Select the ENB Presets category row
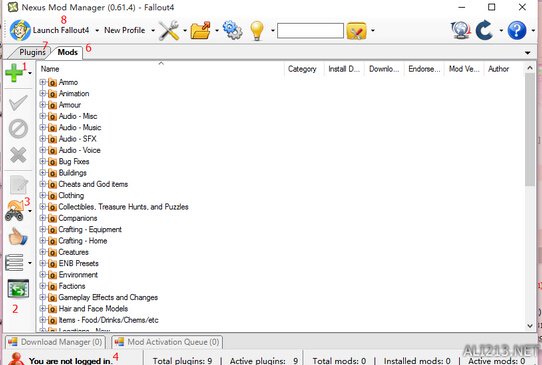The height and width of the screenshot is (365, 542). [x=78, y=263]
